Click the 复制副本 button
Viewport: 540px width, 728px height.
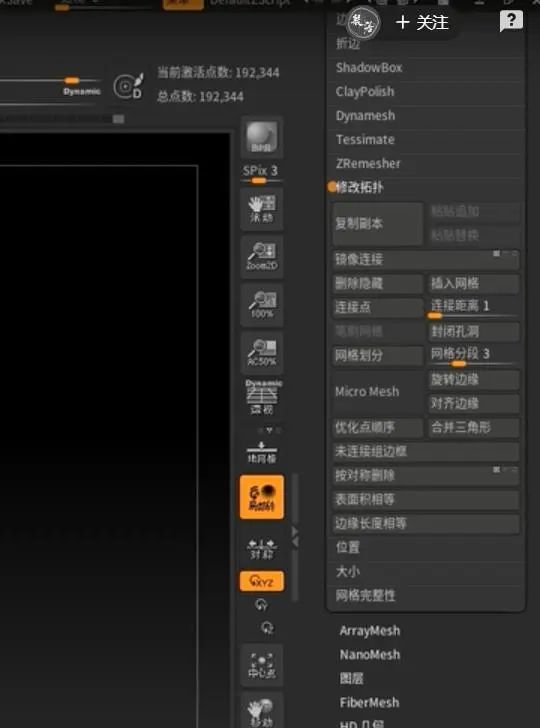pyautogui.click(x=378, y=224)
